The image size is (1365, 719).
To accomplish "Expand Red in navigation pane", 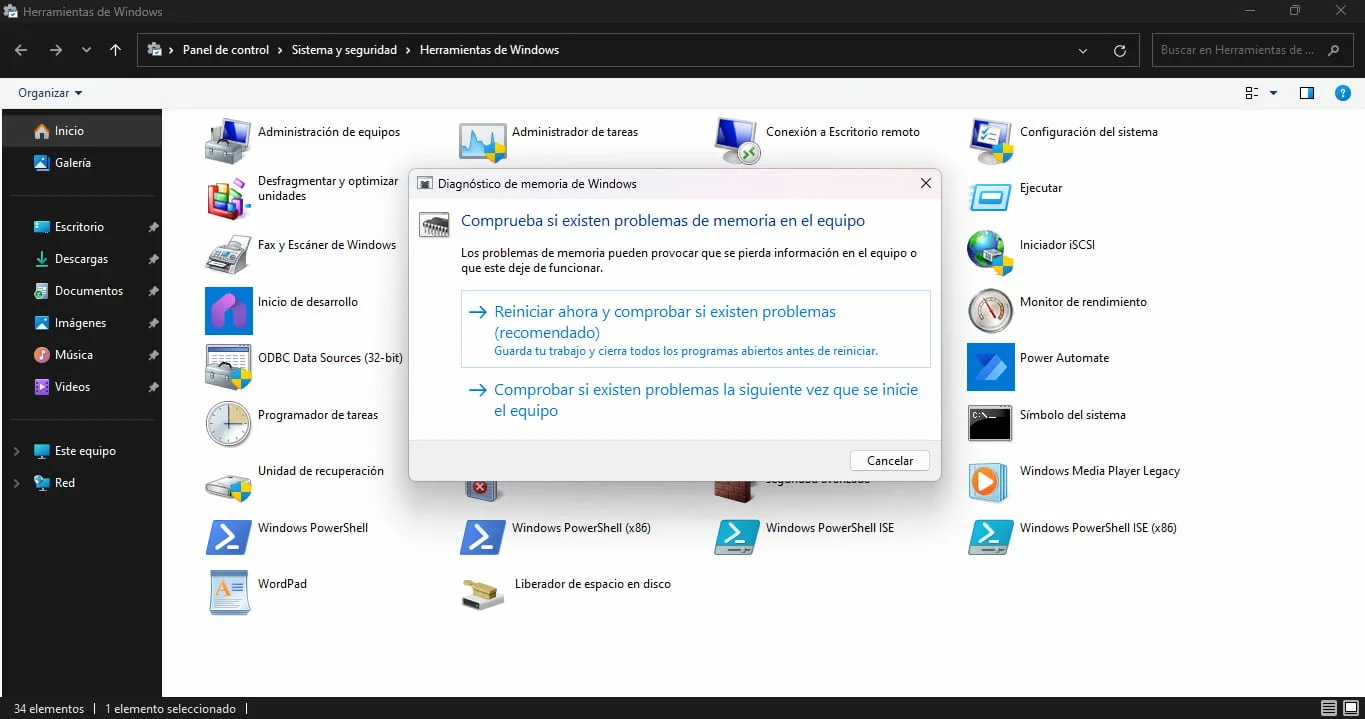I will [x=16, y=483].
